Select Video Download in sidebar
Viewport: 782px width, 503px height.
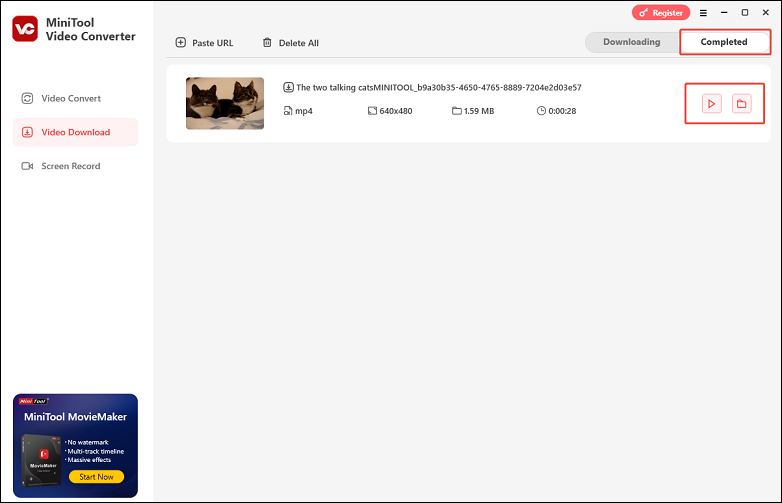point(75,132)
